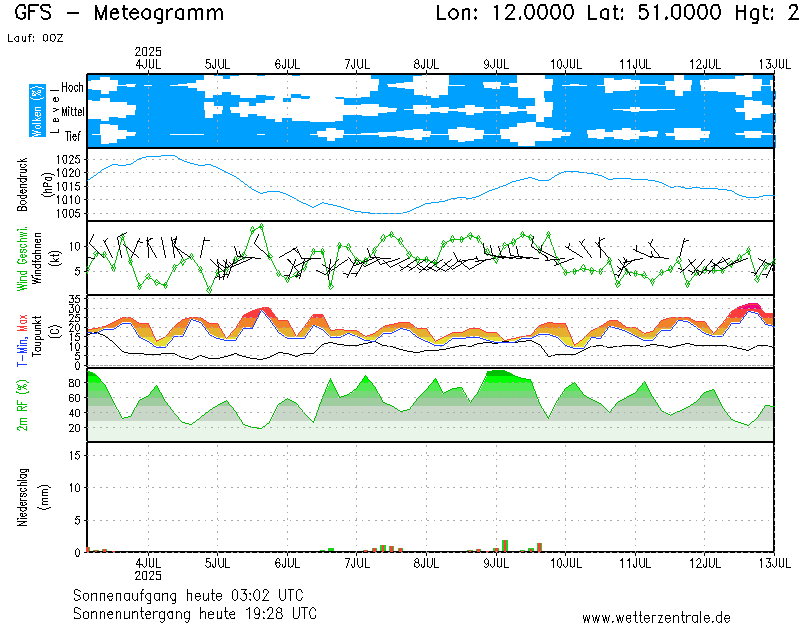This screenshot has width=800, height=625.
Task: Select the 15 precipitation tick value
Action: [x=74, y=455]
